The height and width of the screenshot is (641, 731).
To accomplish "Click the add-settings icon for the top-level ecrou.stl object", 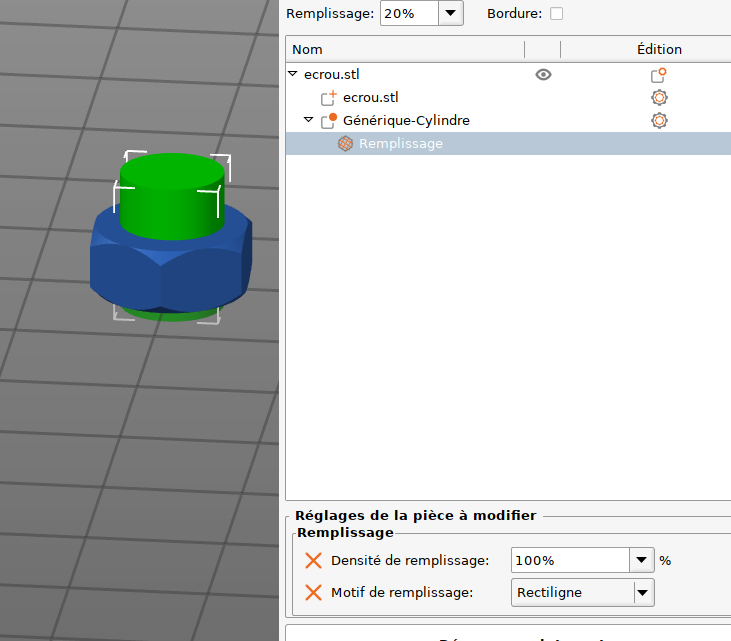I will (659, 75).
